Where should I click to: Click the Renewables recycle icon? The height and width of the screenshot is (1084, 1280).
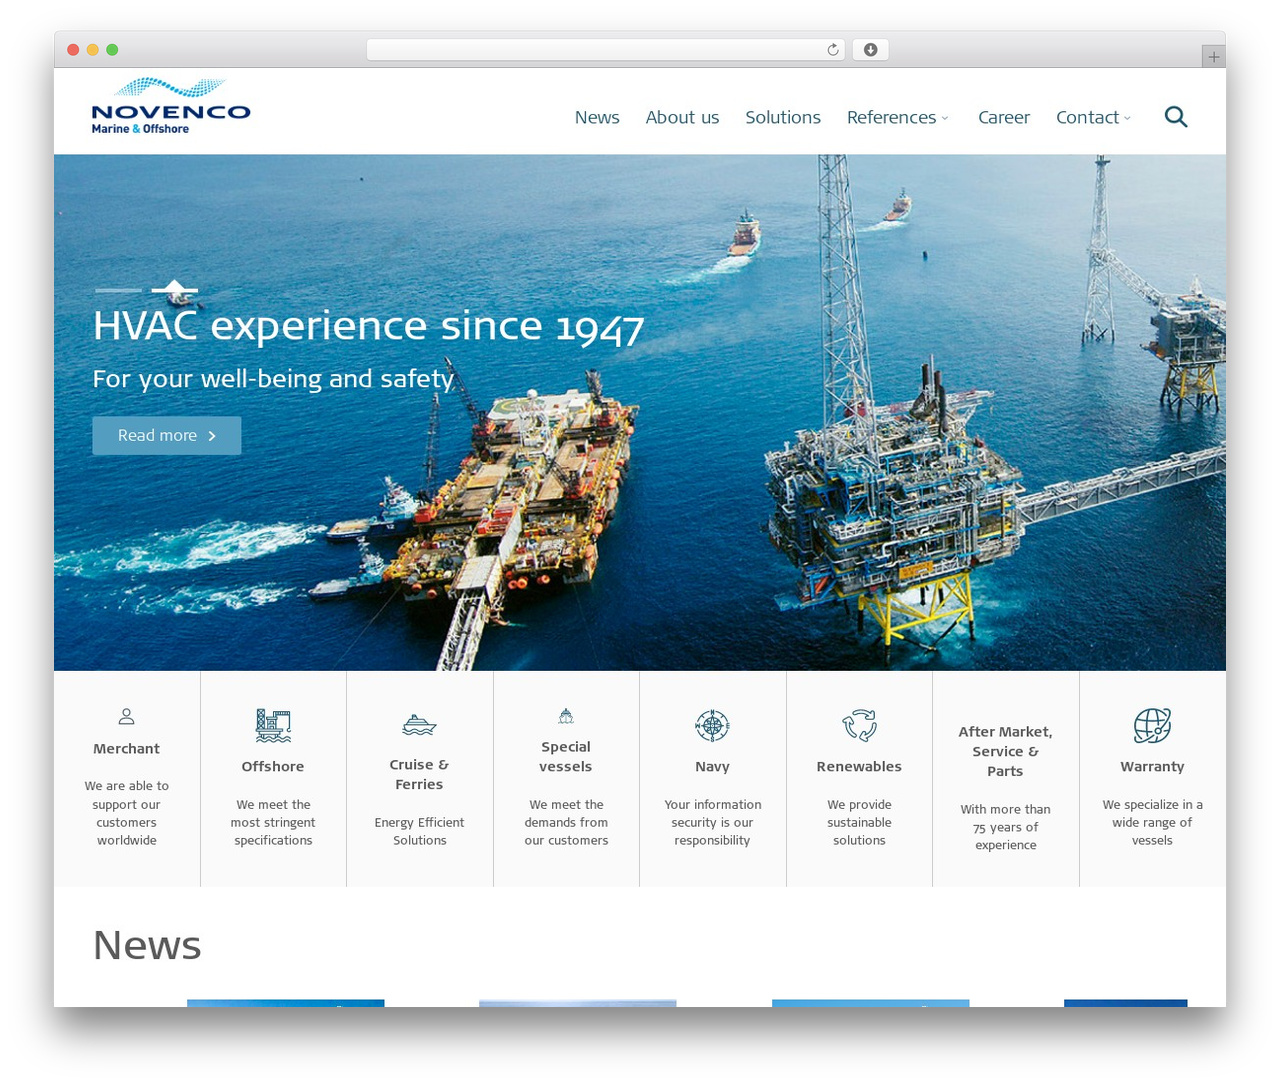(859, 725)
